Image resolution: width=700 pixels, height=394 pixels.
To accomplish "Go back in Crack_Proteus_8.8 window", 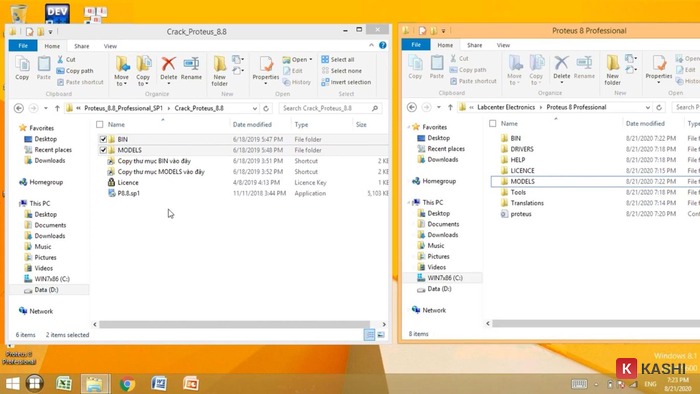I will pyautogui.click(x=19, y=108).
